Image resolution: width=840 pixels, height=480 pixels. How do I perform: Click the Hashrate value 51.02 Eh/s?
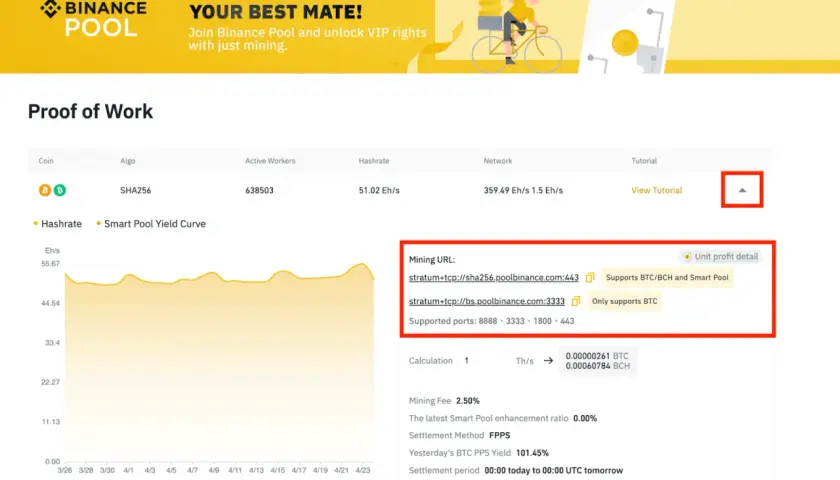[379, 190]
